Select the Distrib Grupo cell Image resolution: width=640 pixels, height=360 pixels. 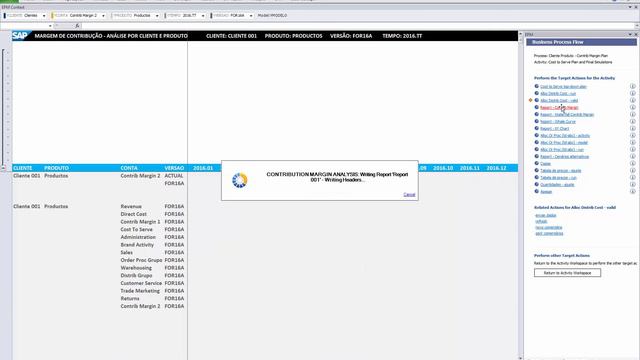point(136,276)
